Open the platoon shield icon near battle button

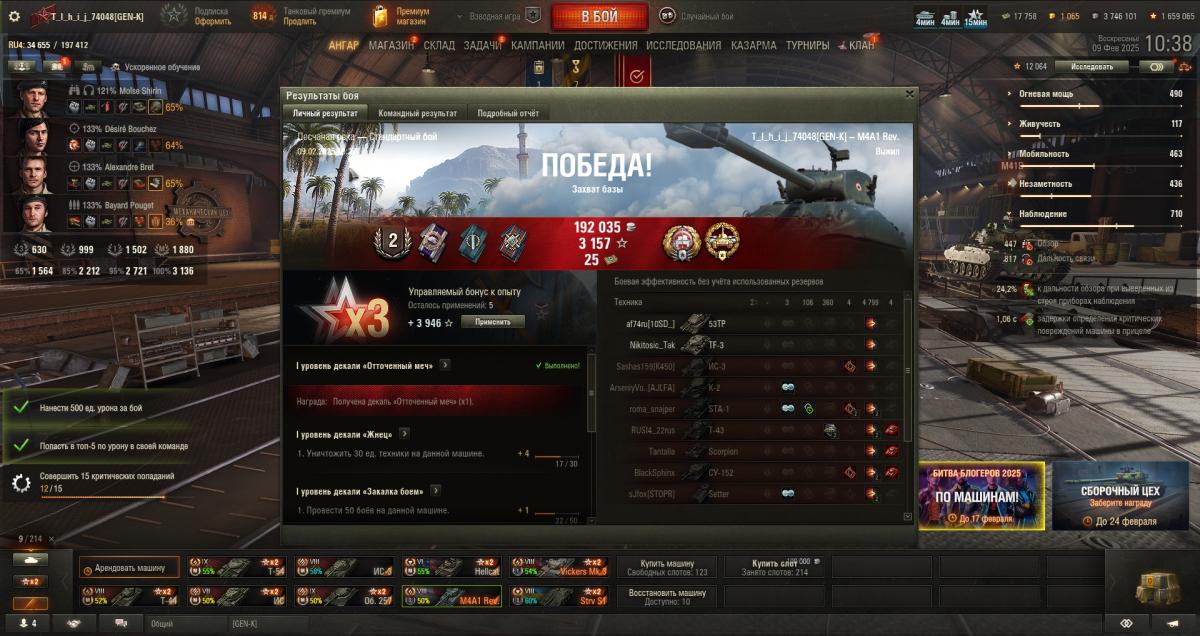533,16
